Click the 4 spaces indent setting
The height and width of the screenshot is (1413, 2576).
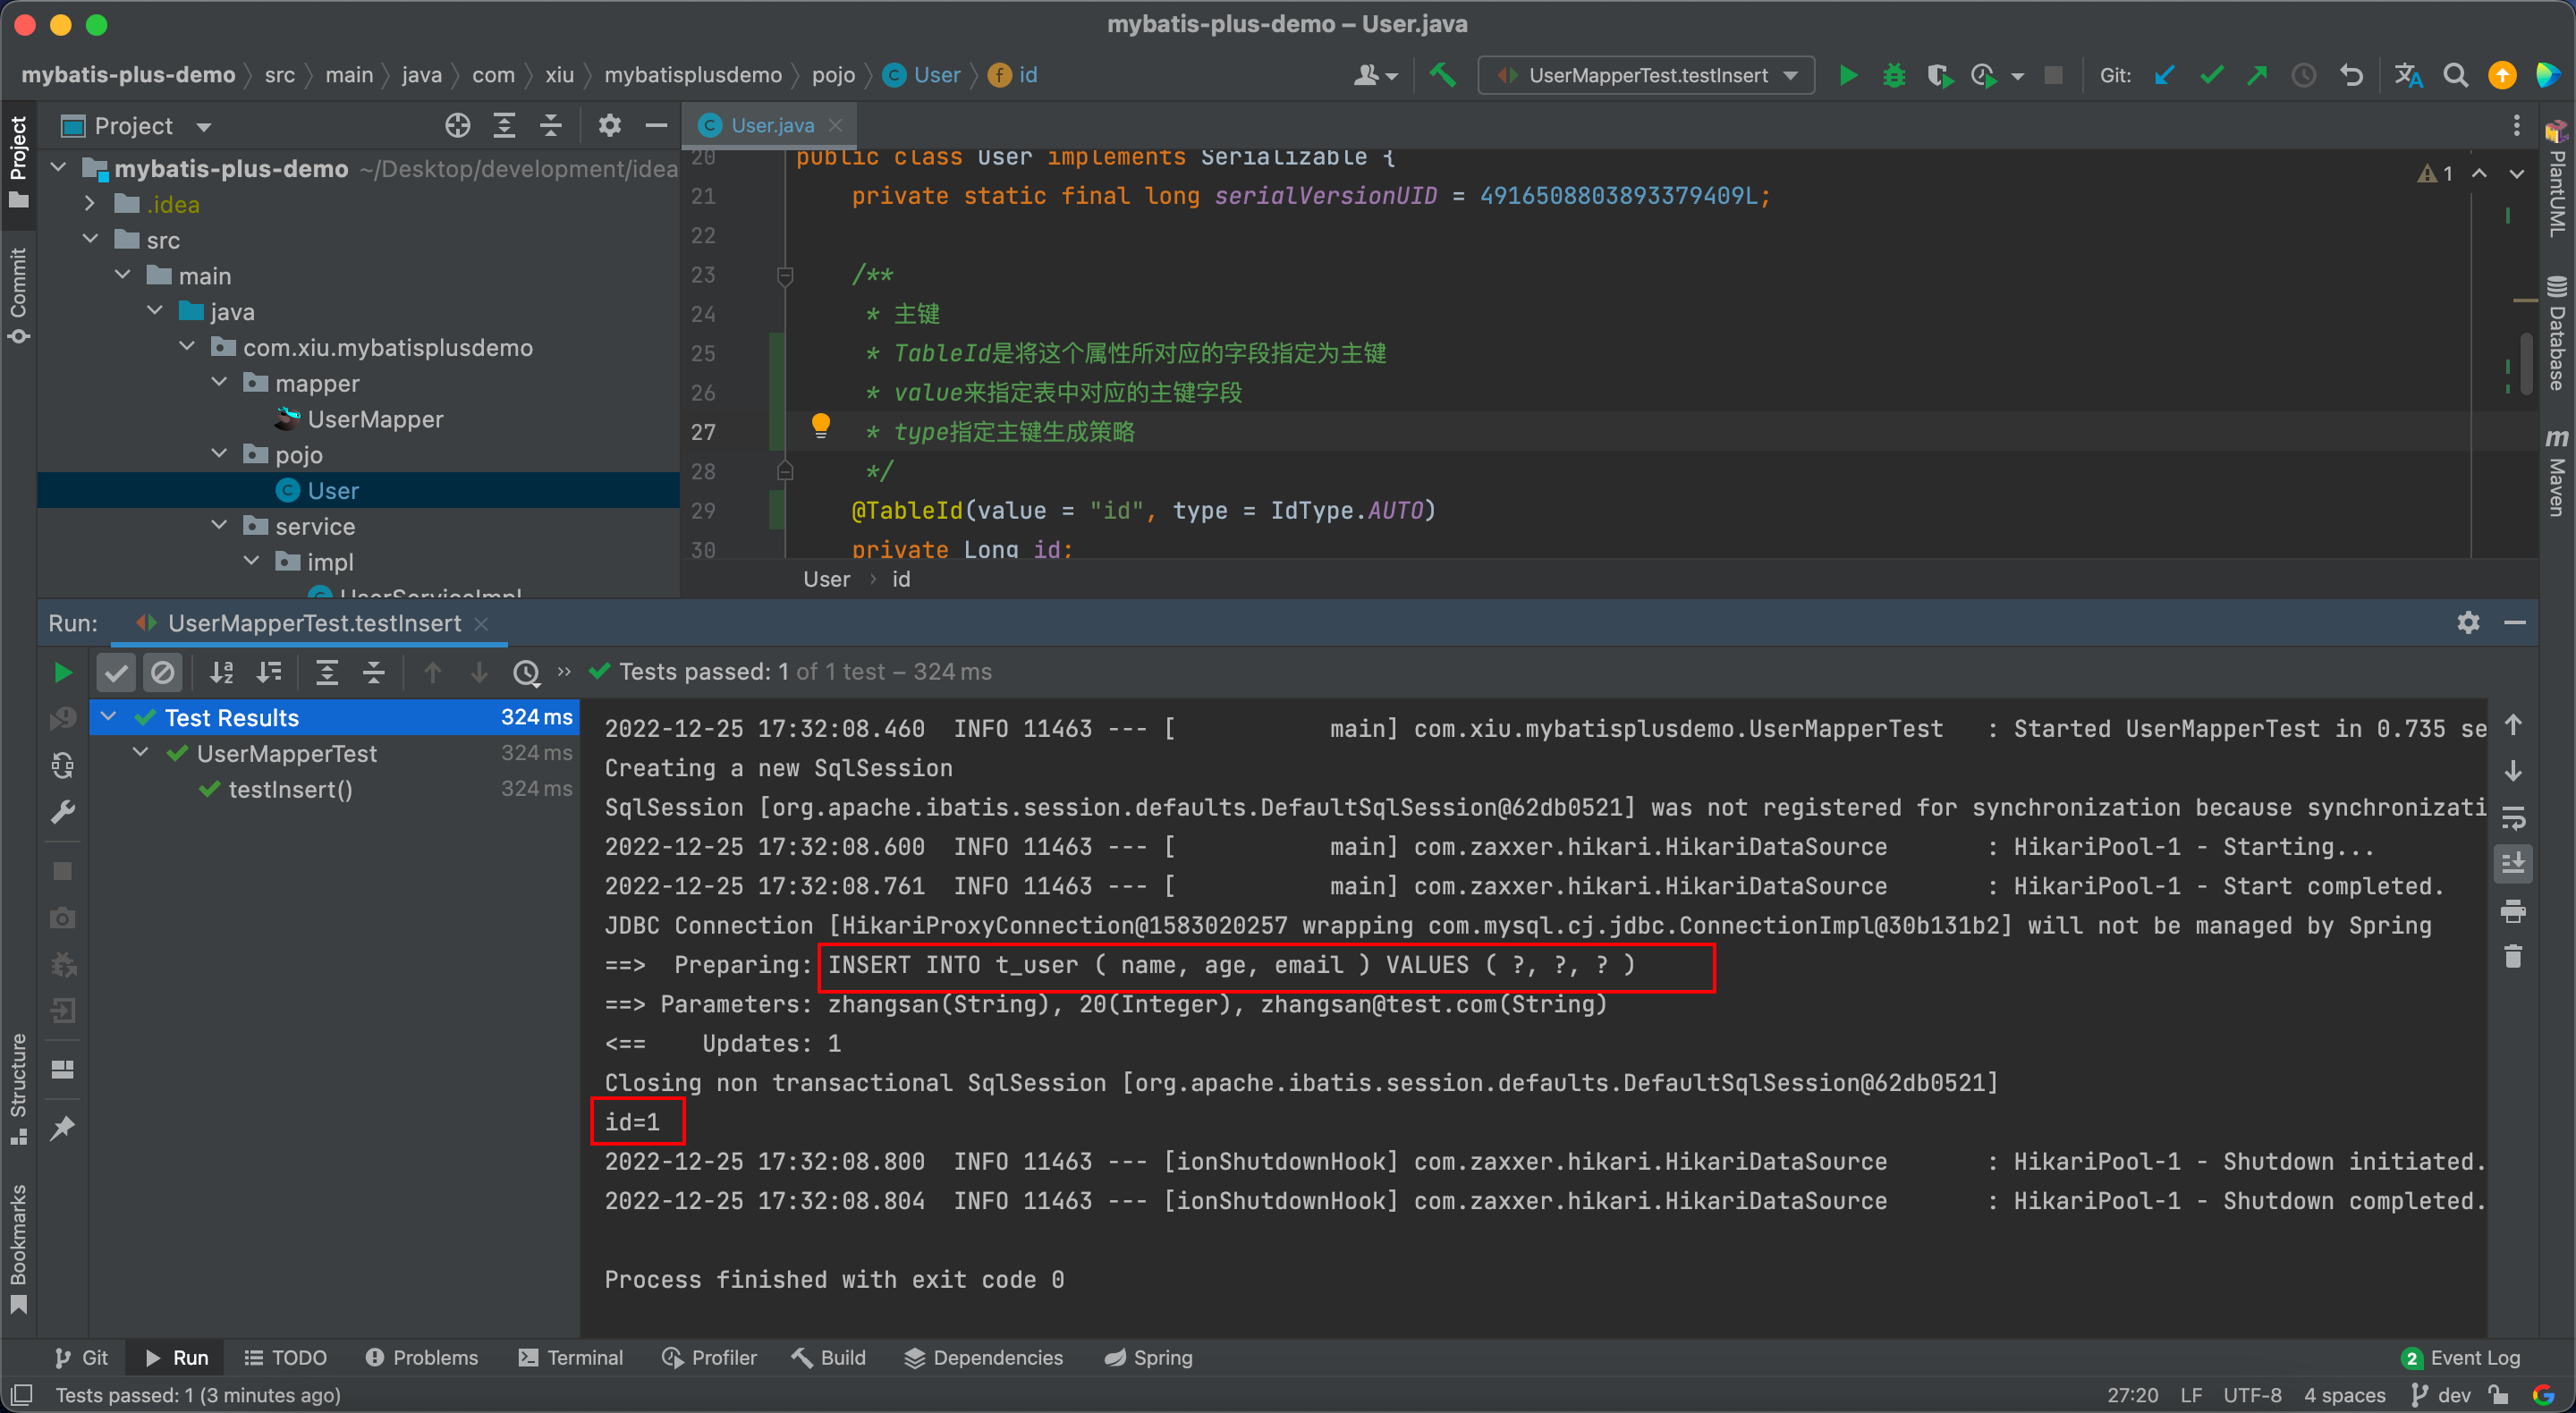[2344, 1395]
